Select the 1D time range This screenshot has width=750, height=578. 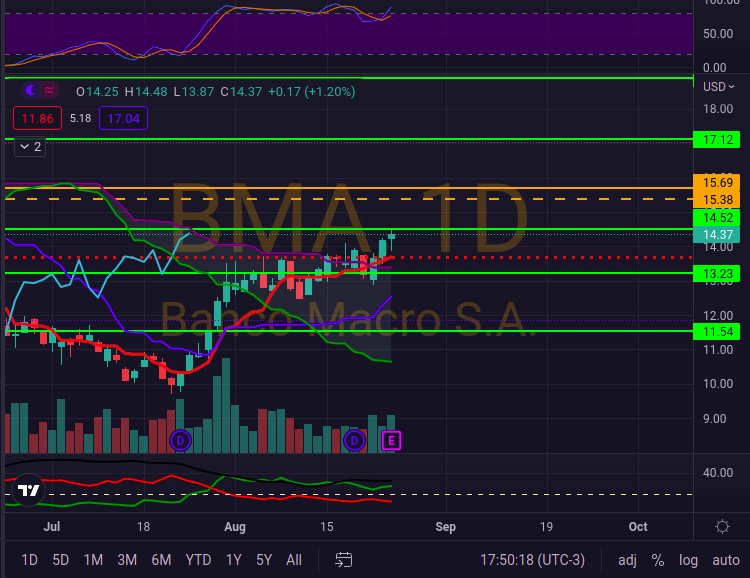point(29,560)
